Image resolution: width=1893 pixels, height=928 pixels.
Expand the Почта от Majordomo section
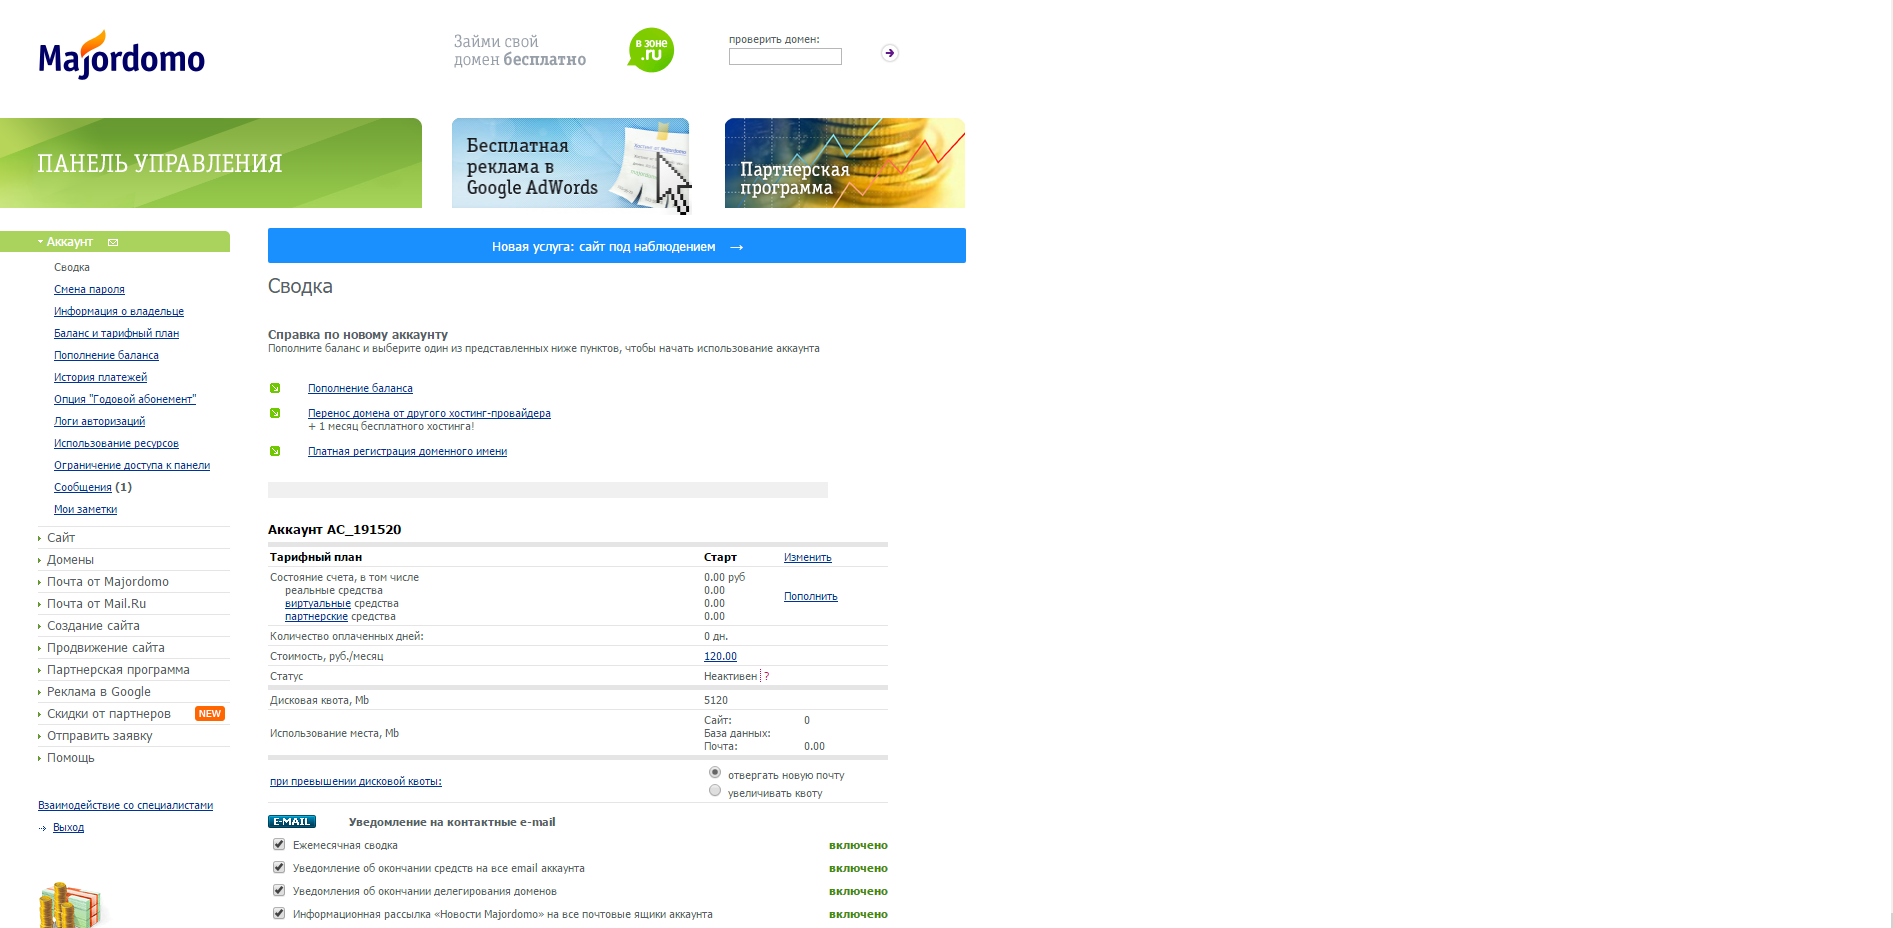pyautogui.click(x=108, y=582)
